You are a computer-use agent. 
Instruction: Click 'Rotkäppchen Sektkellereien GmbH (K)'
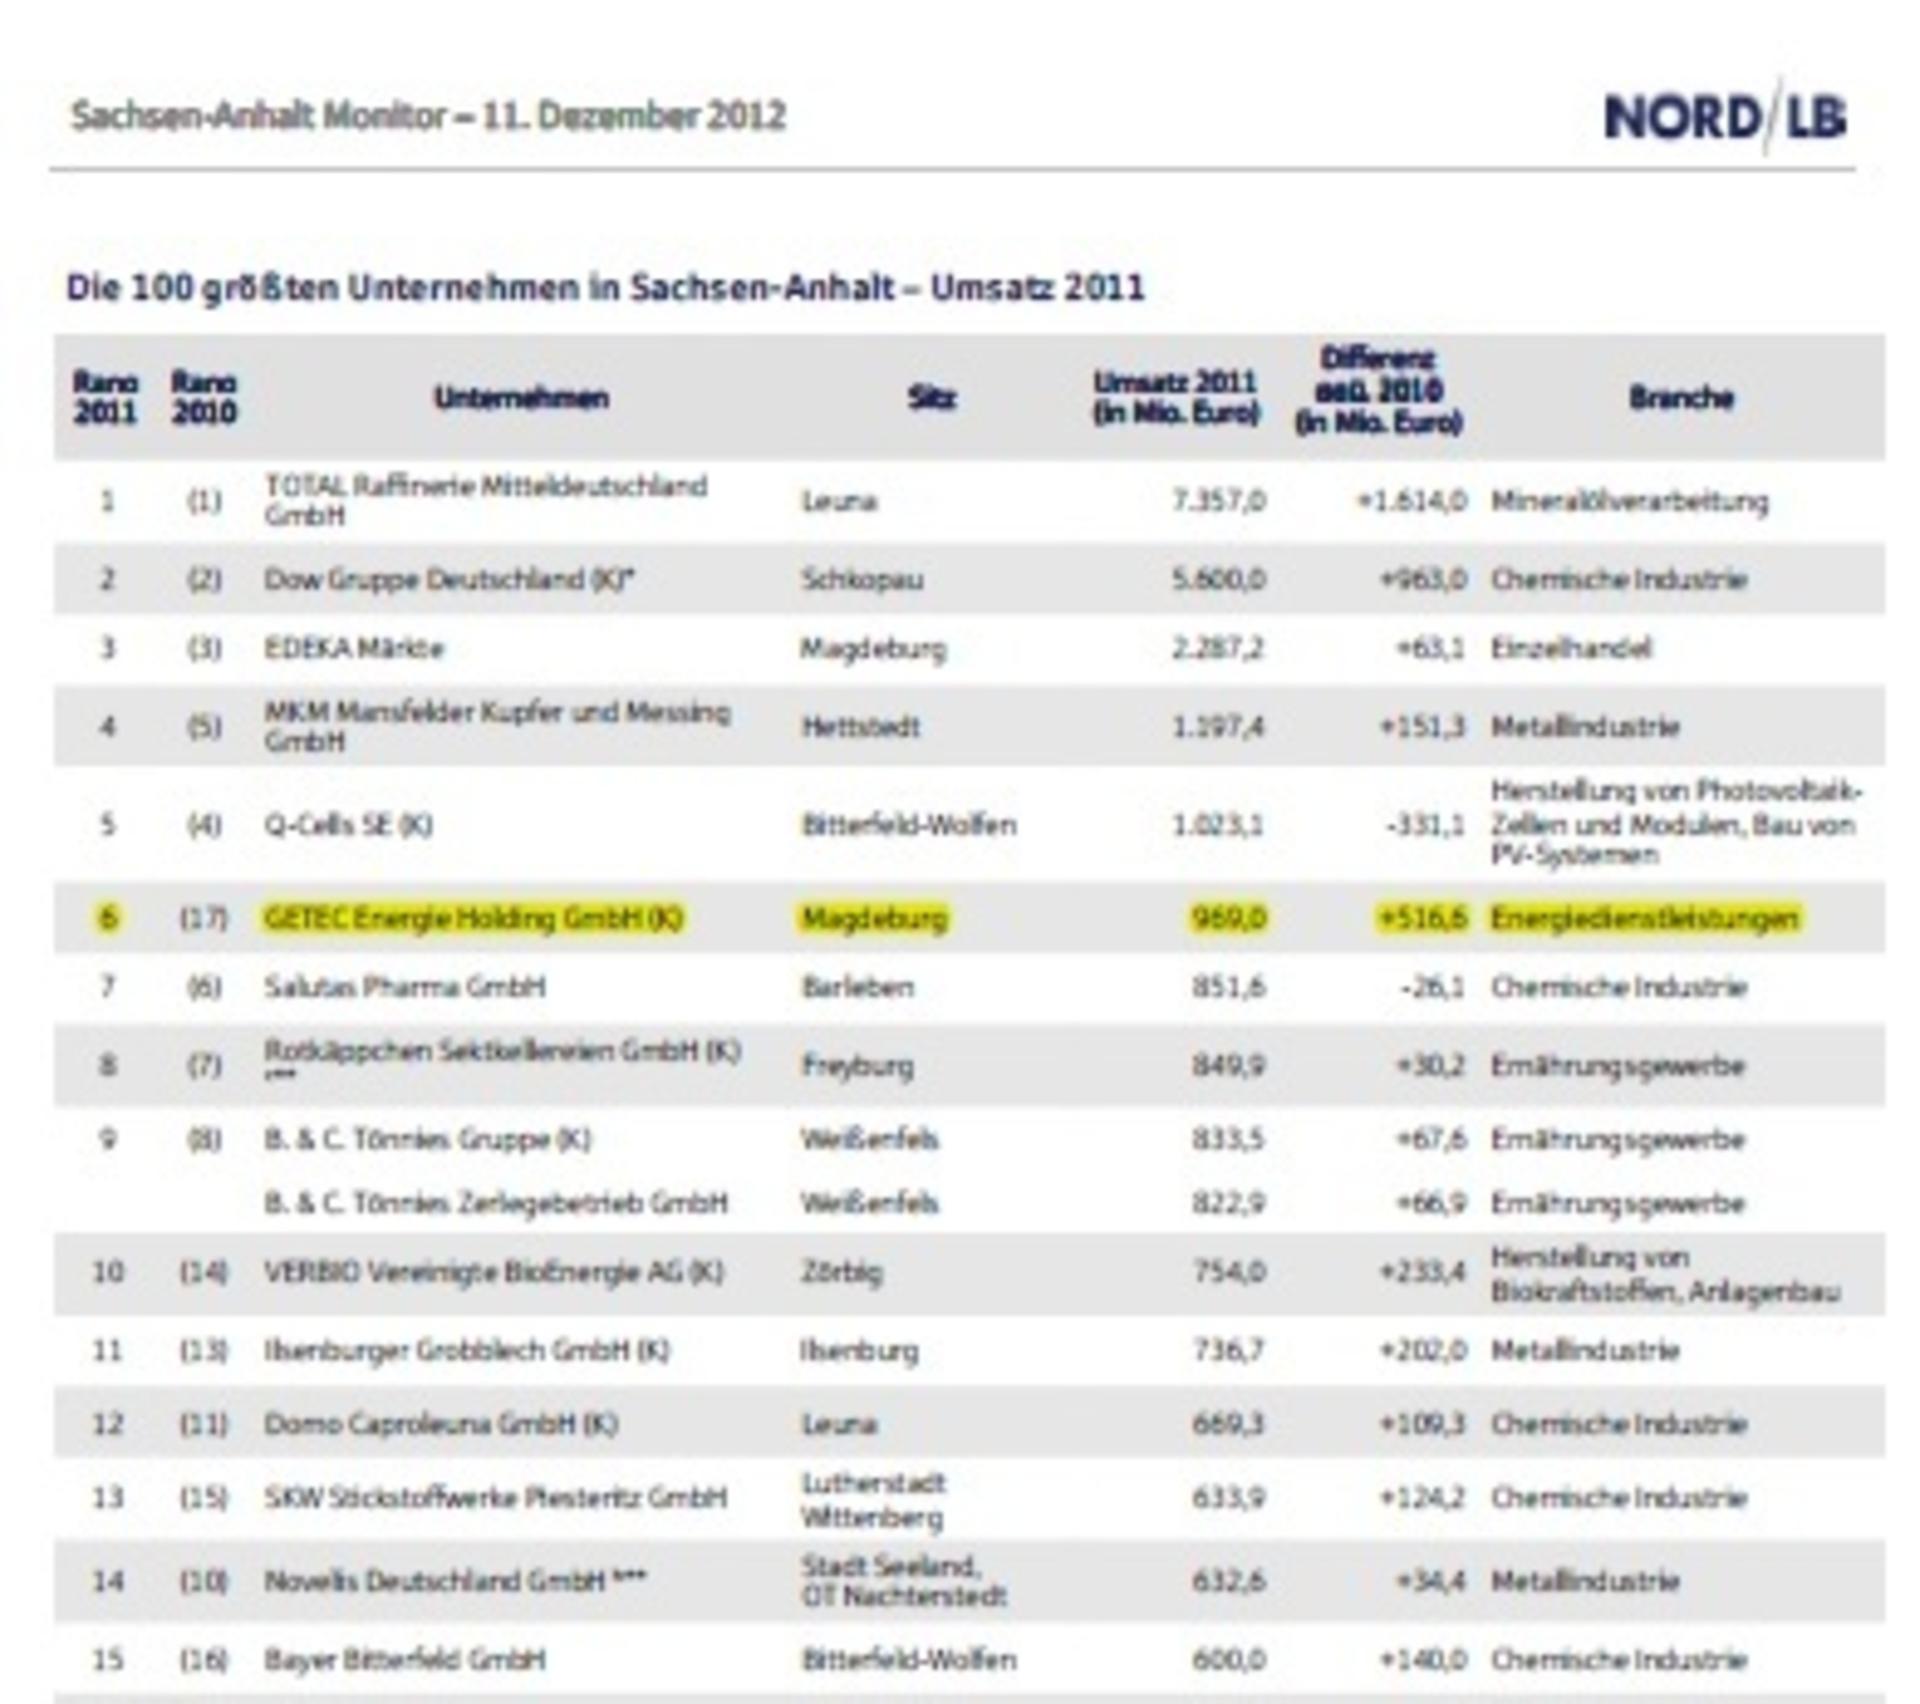pyautogui.click(x=502, y=1051)
